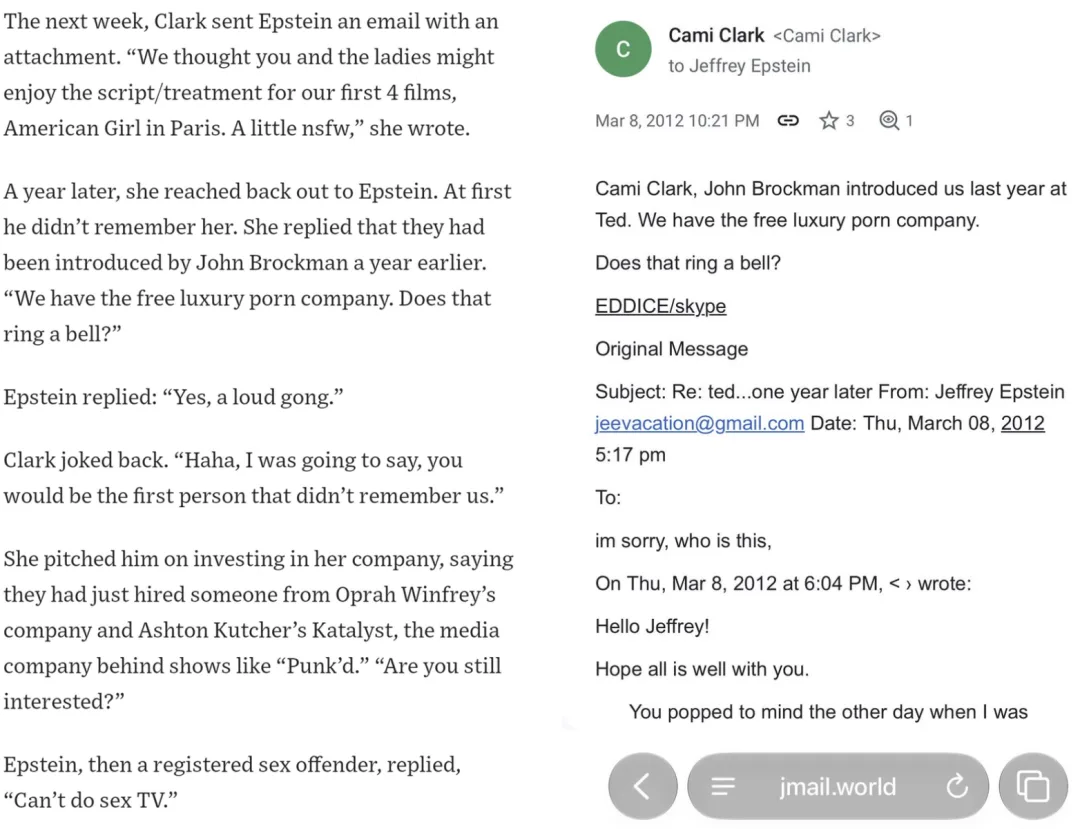
Task: Tap the jmail.world address bar
Action: pos(838,786)
